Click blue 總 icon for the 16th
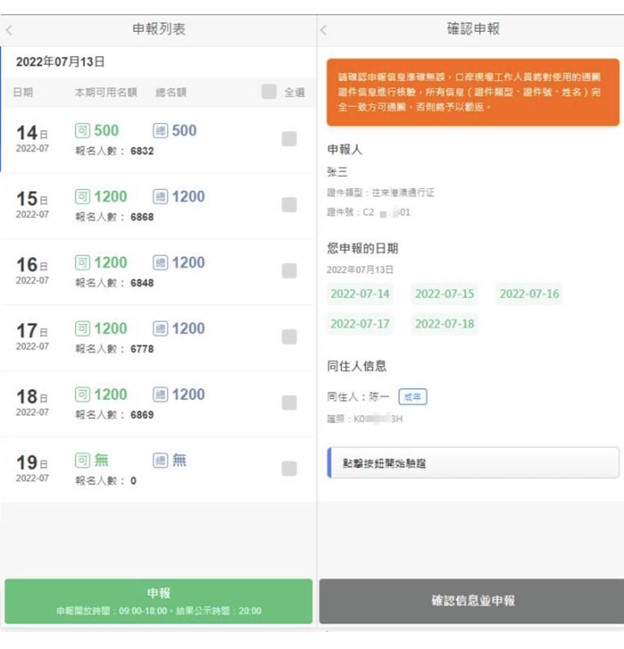Viewport: 624px width, 649px height. pos(161,263)
